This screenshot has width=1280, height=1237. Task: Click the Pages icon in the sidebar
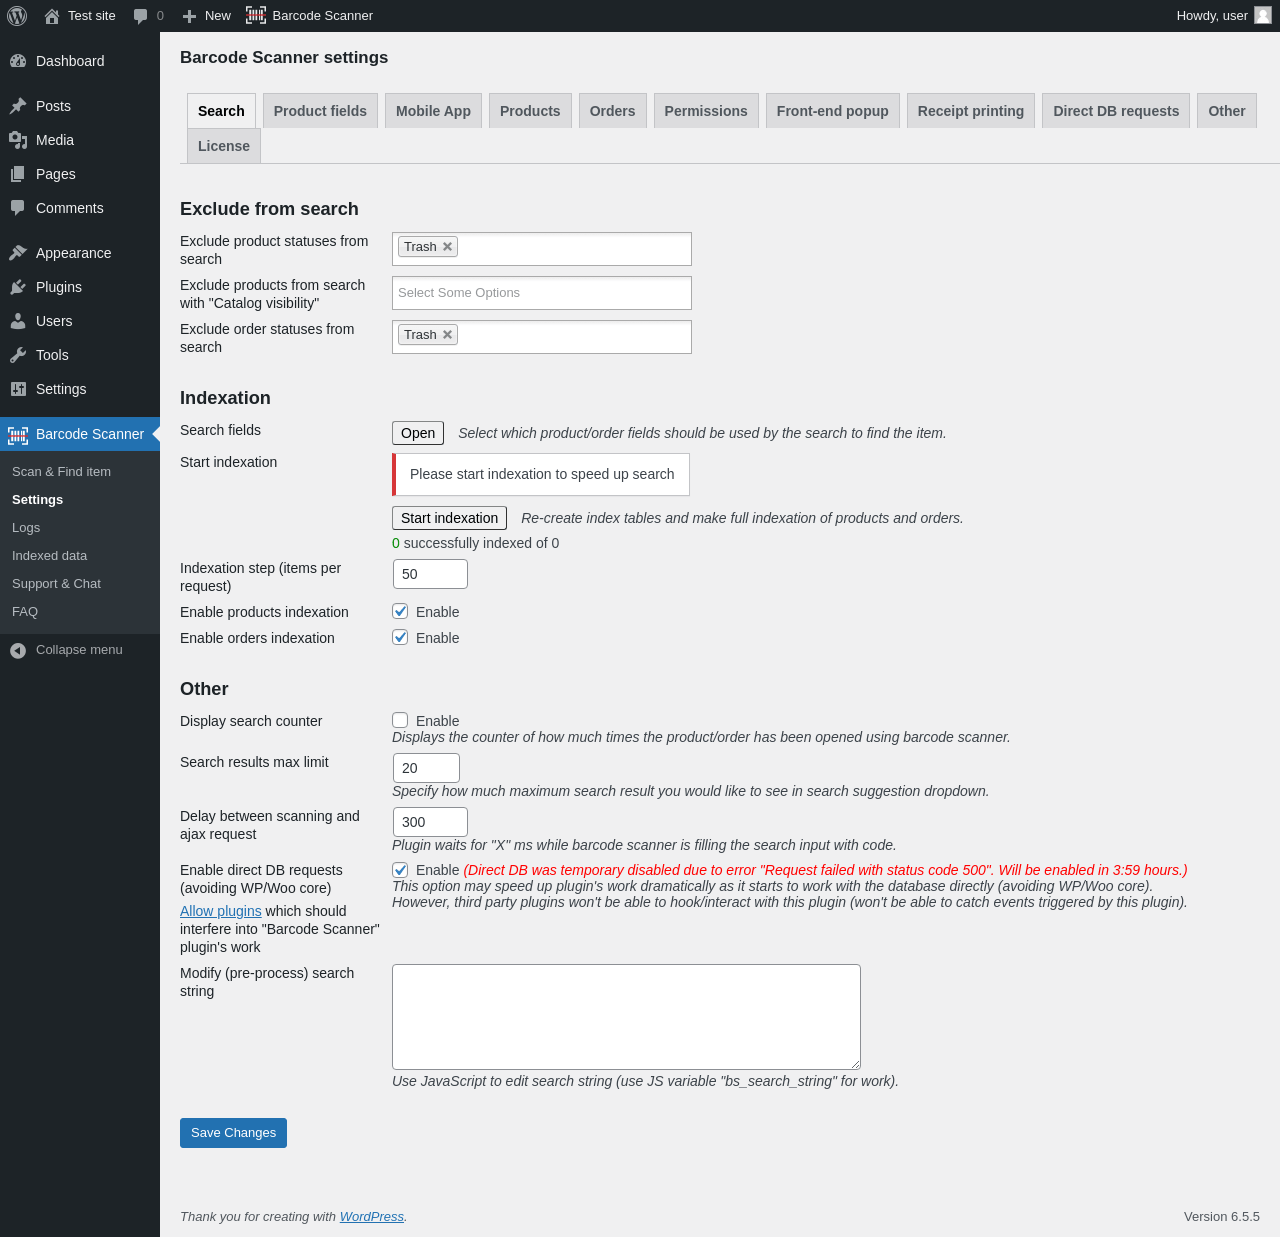pos(18,174)
